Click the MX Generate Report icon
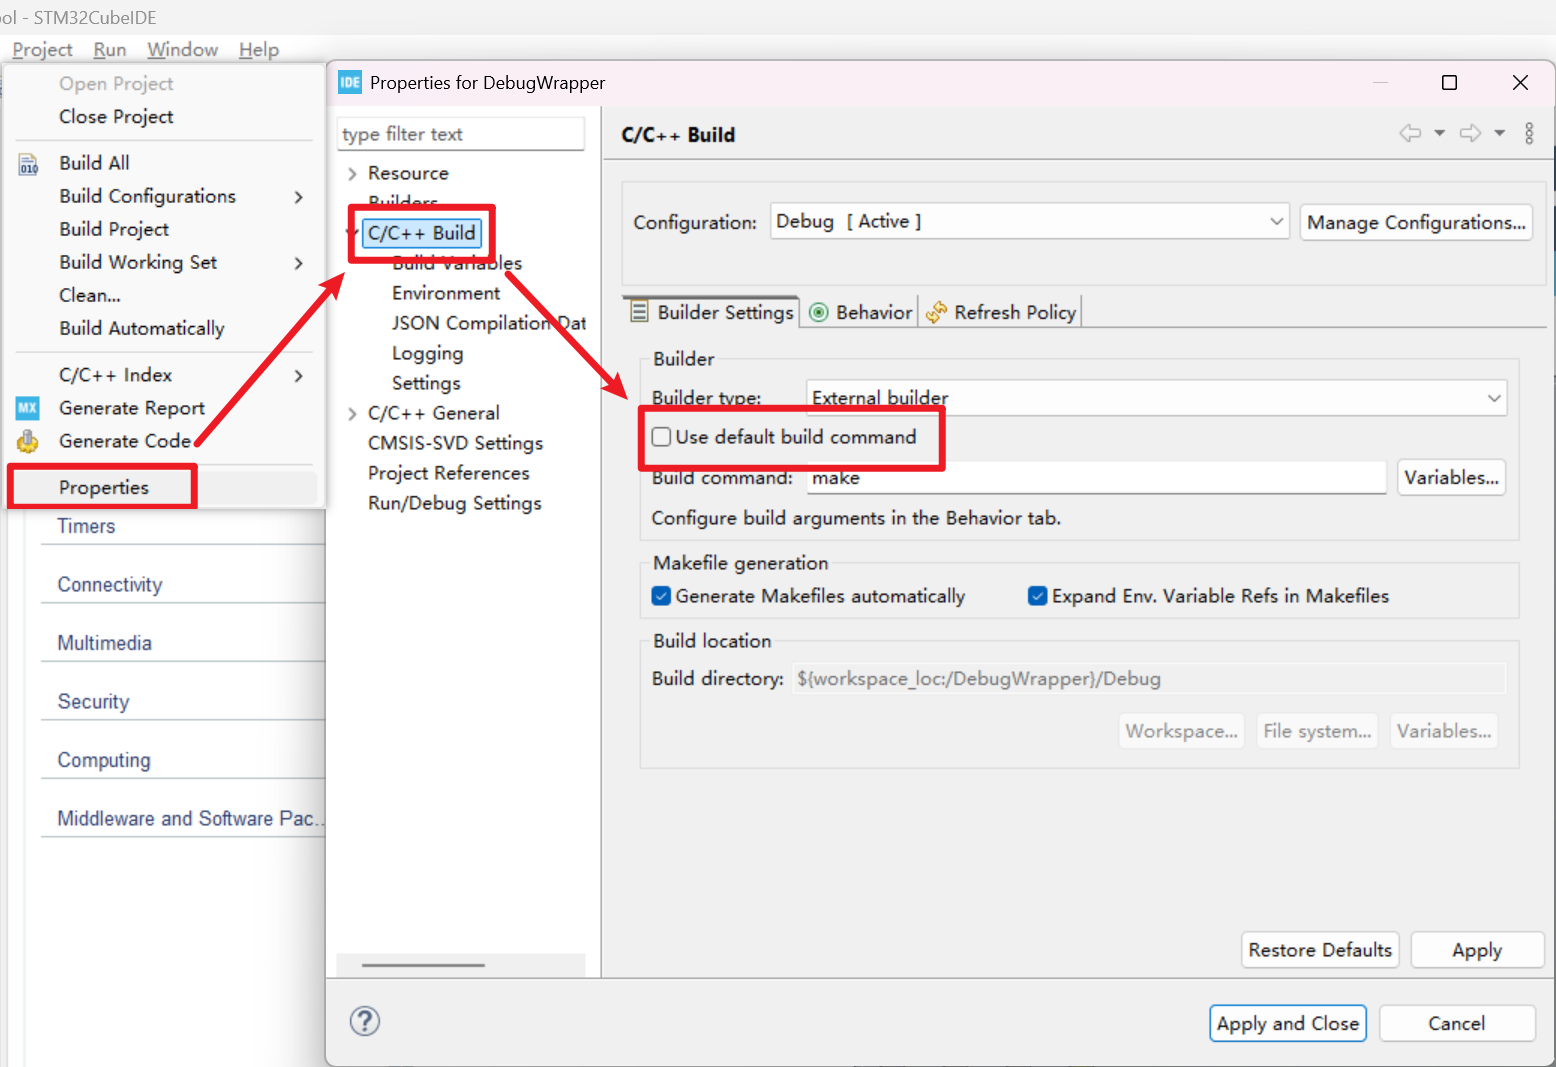This screenshot has width=1556, height=1067. coord(28,408)
